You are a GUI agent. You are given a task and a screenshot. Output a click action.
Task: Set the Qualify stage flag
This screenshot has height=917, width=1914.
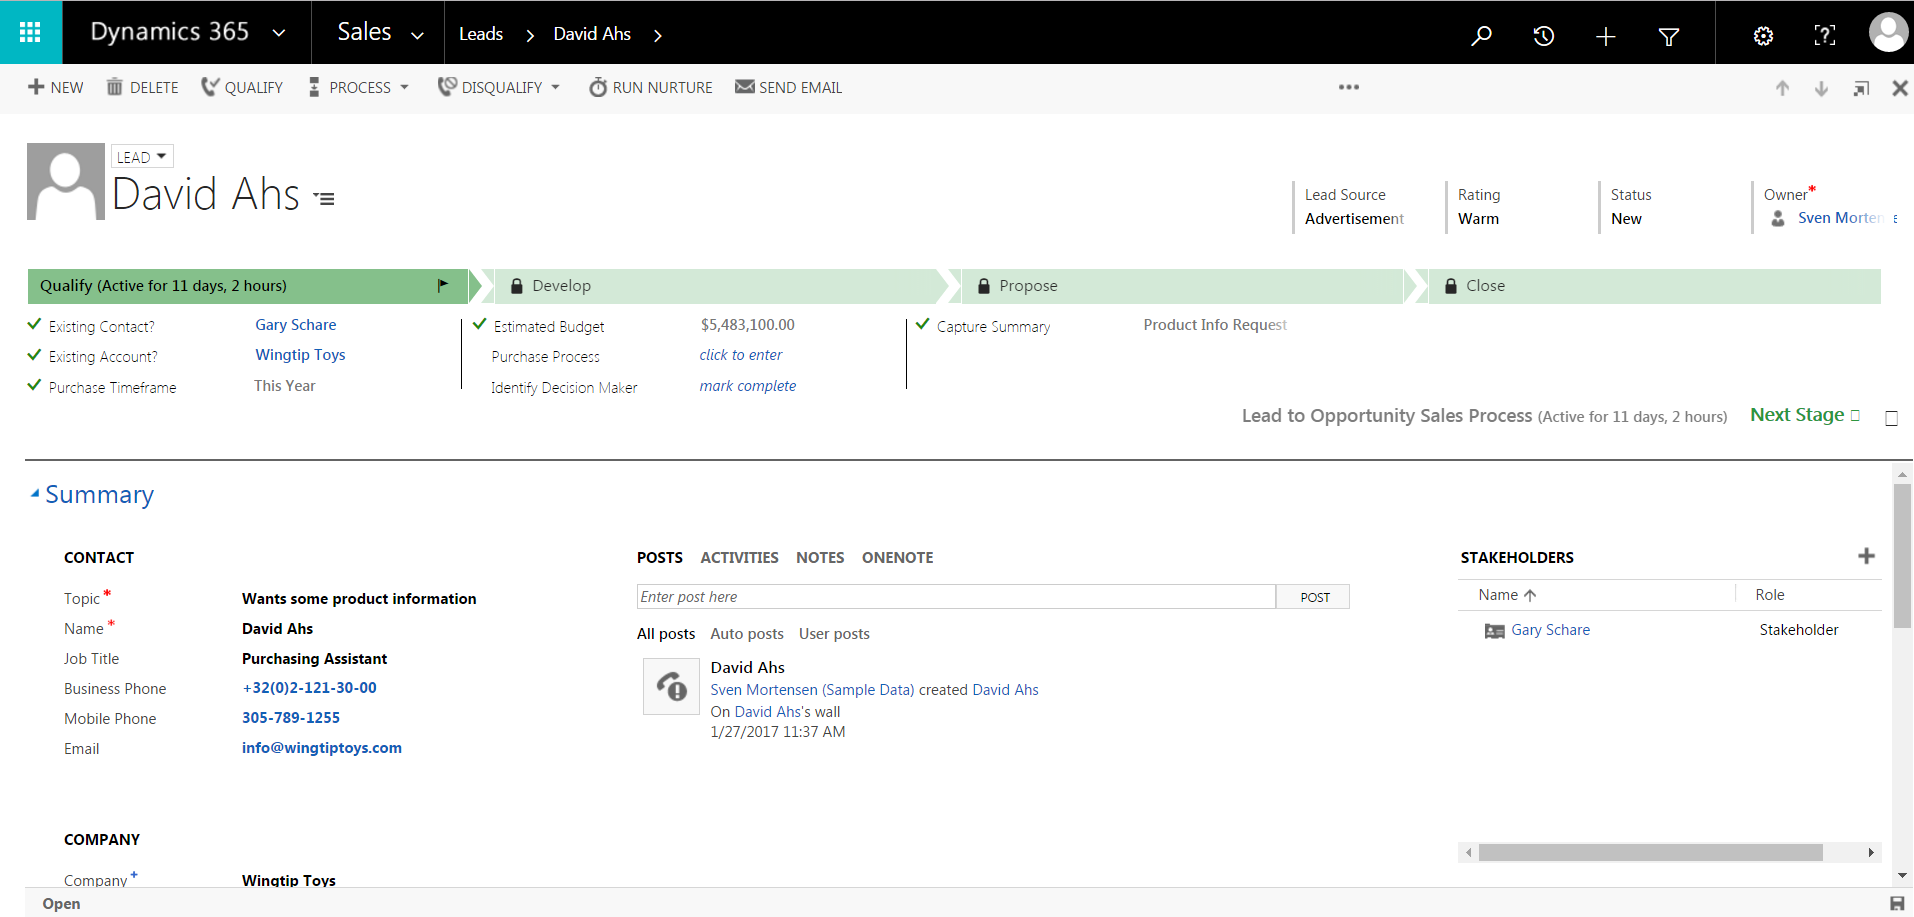tap(443, 286)
